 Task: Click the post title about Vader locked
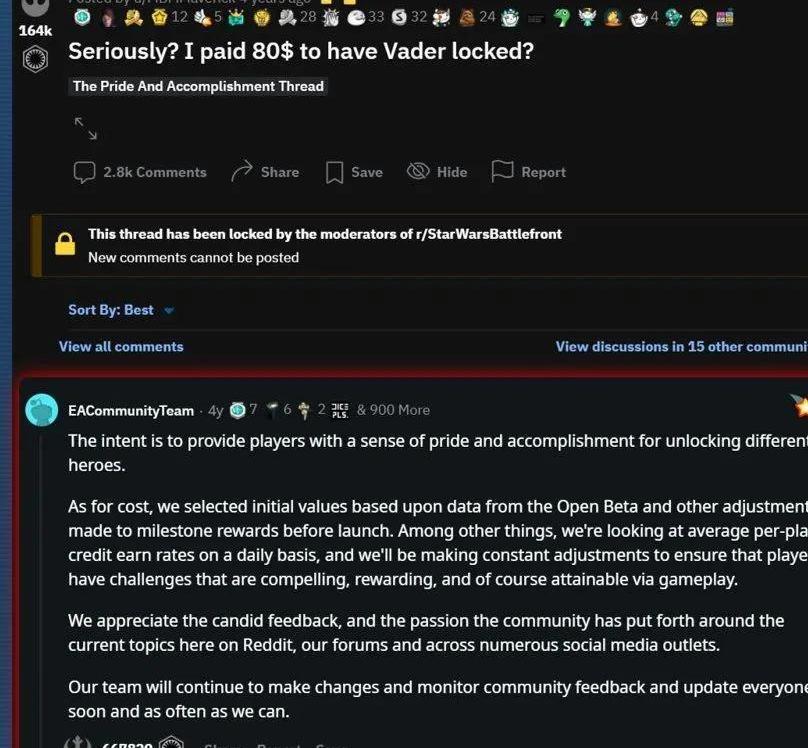(x=301, y=52)
